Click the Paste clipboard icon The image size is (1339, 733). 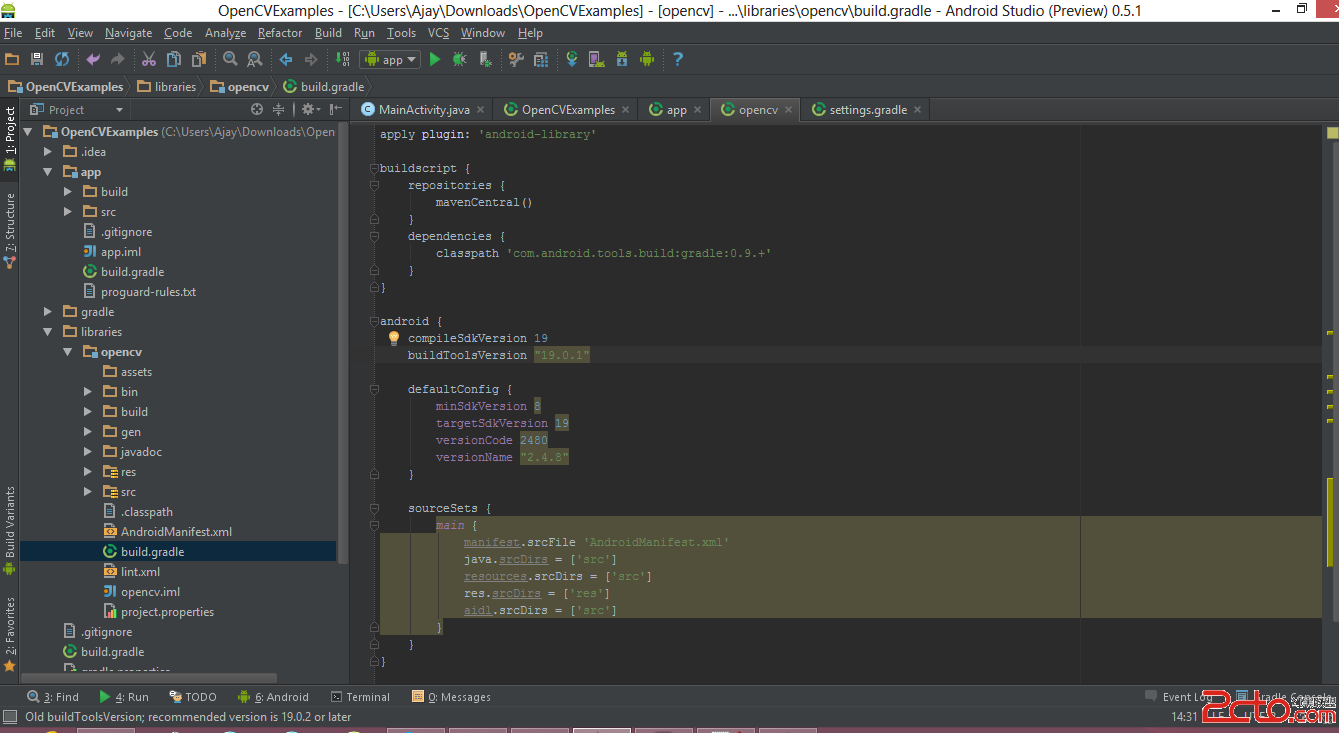pyautogui.click(x=198, y=59)
